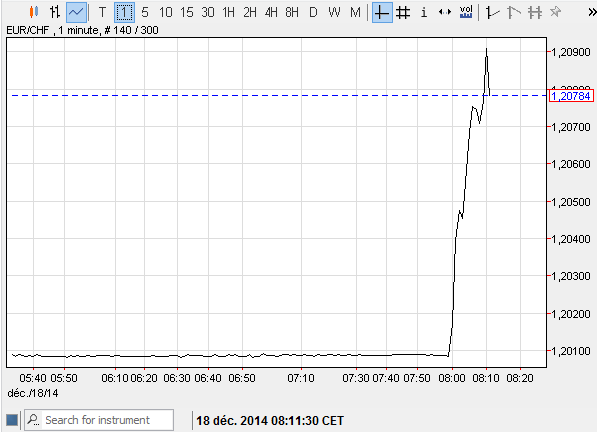Click the 1,20784 price marker label
This screenshot has width=597, height=432.
coord(571,96)
